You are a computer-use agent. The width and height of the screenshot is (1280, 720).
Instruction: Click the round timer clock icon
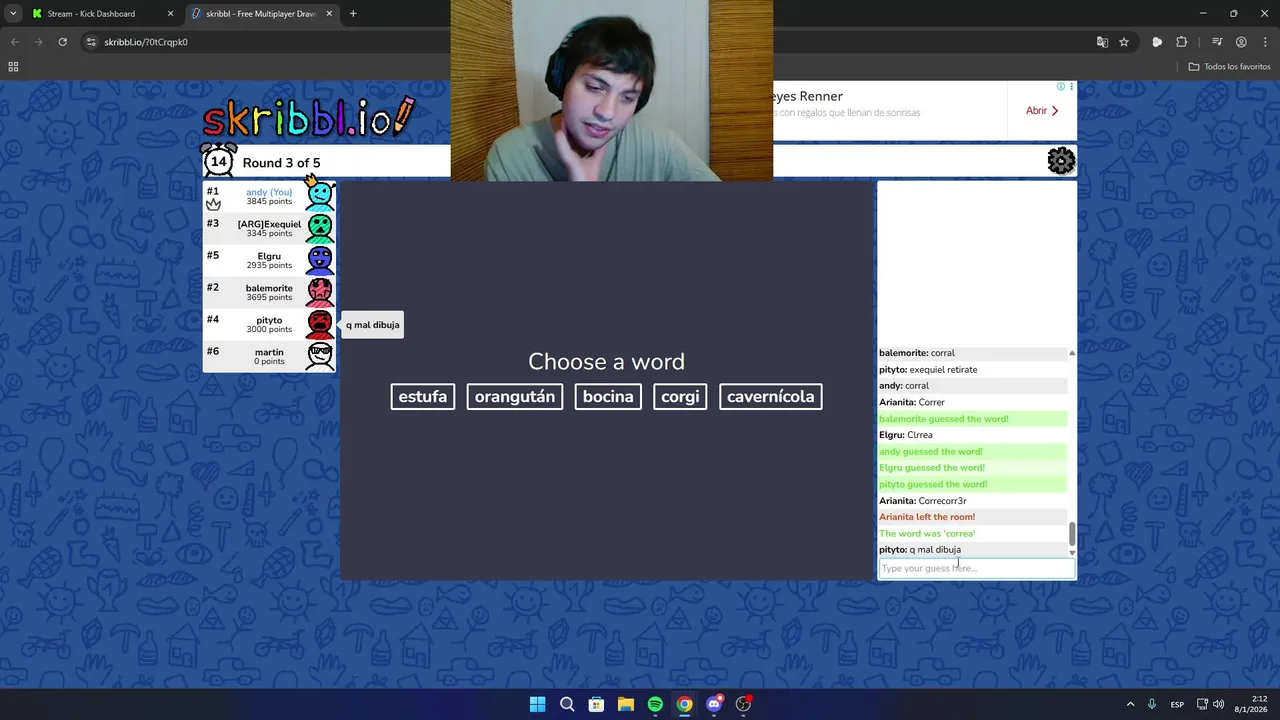click(219, 161)
